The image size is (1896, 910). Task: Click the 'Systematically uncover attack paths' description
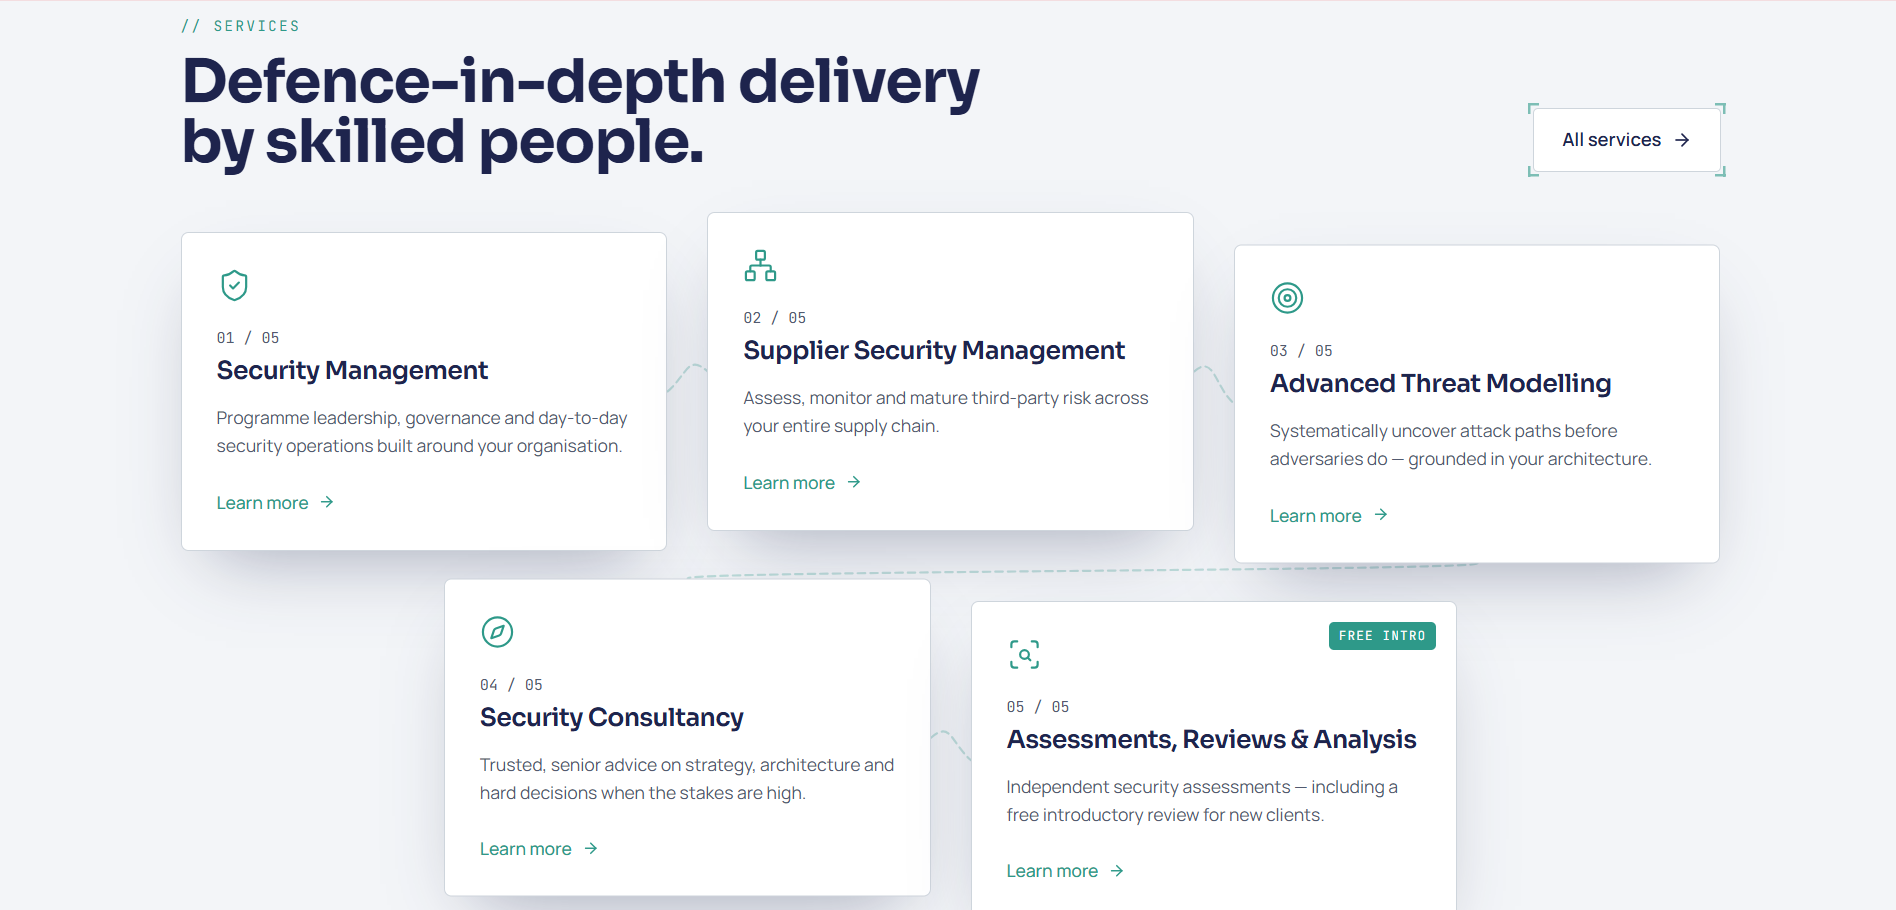[1460, 445]
